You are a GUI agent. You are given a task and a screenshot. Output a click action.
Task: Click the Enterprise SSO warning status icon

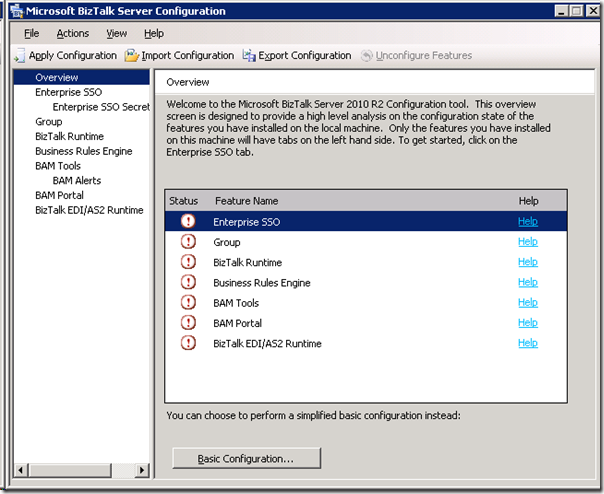[188, 221]
